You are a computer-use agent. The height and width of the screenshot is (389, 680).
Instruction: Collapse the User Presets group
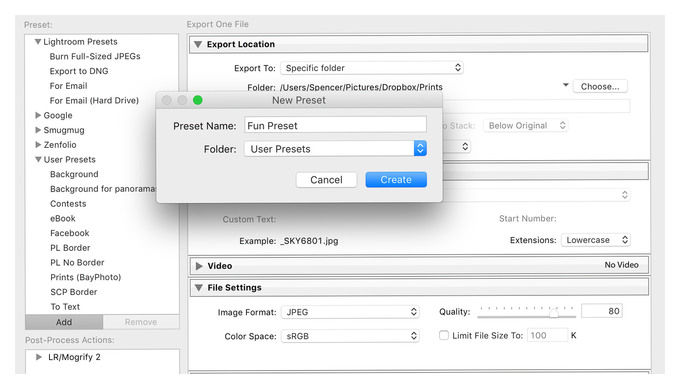(38, 160)
